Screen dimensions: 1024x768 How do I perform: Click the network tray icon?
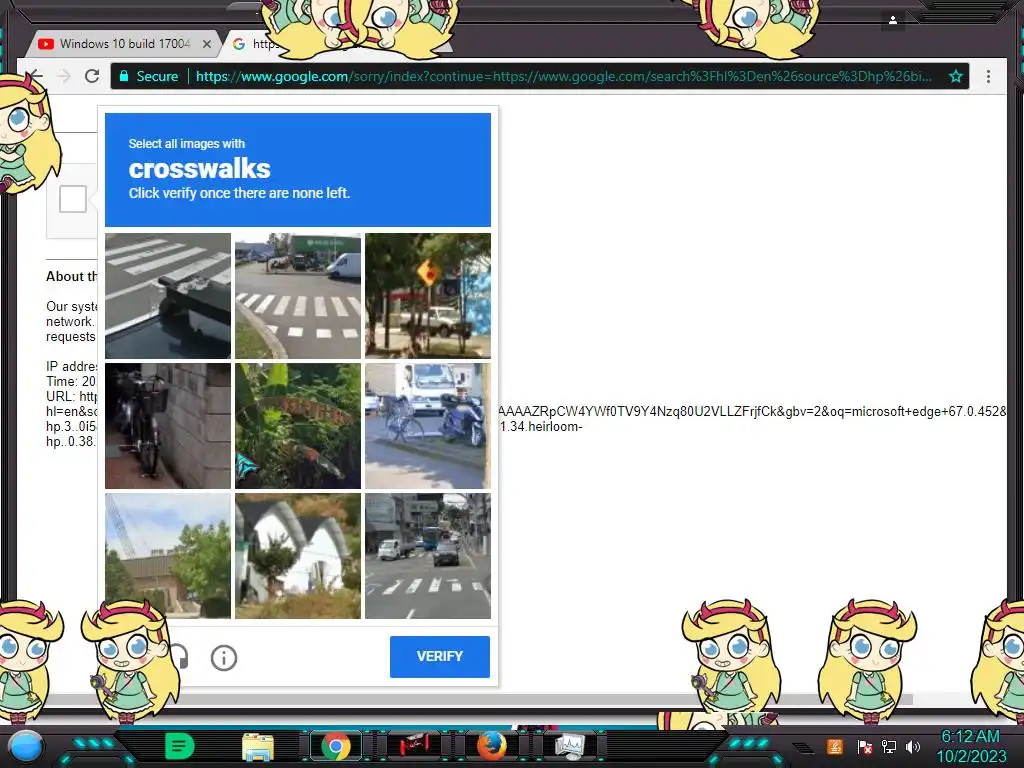[x=889, y=746]
